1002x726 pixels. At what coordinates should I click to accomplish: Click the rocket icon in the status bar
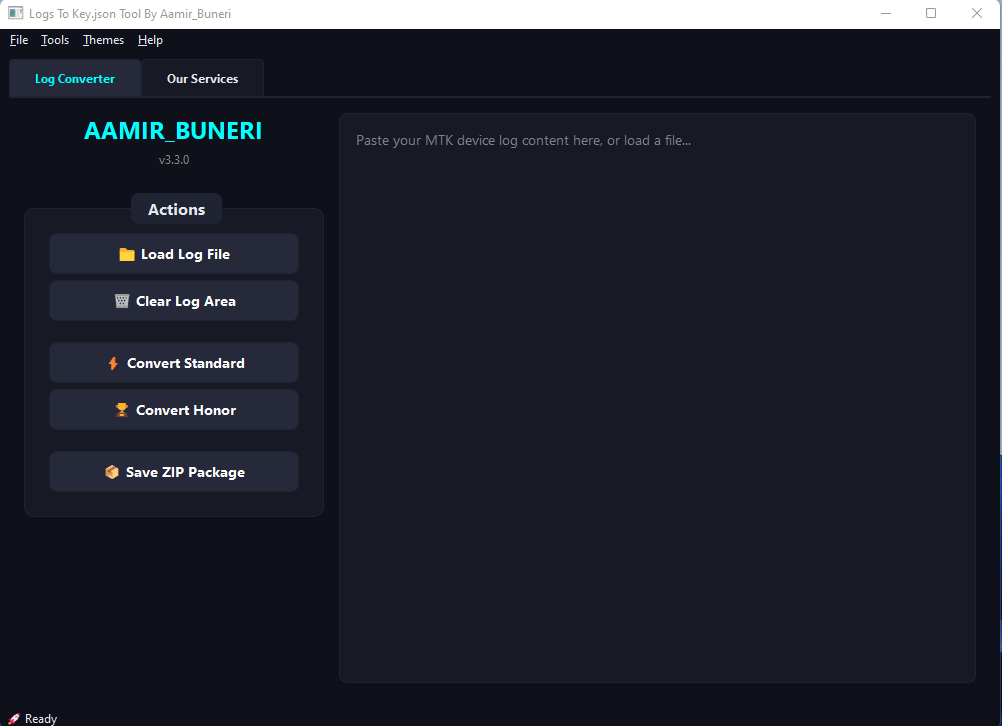tap(14, 718)
